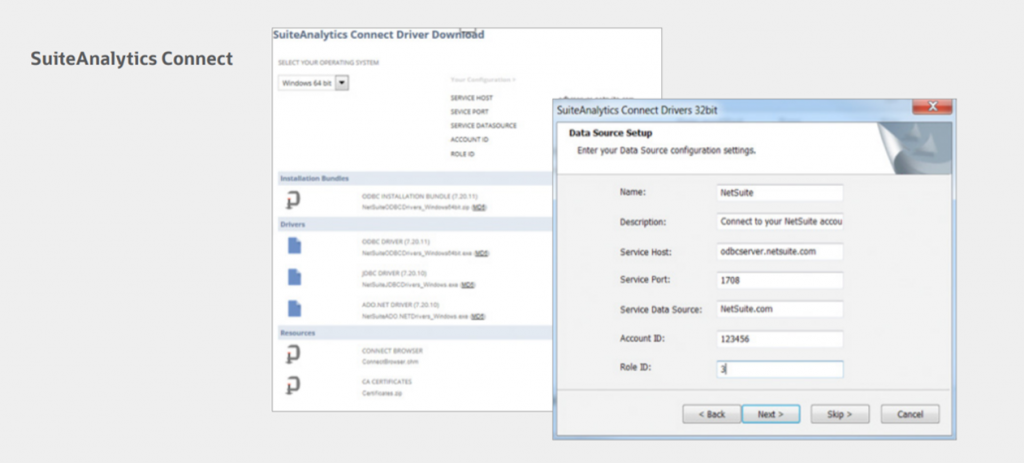This screenshot has width=1024, height=463.
Task: Click the ODBC Installation Bundle zip icon
Action: (294, 201)
